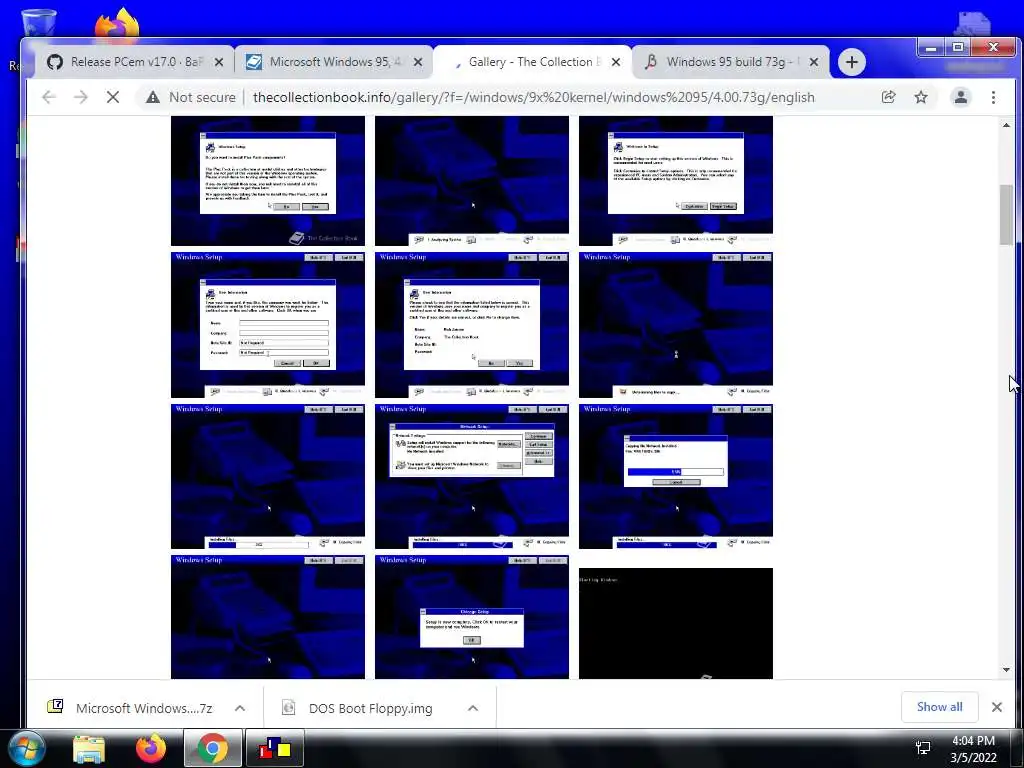Close the Release PCem v17.0 tab
Screen dimensions: 1024x768
tap(219, 62)
